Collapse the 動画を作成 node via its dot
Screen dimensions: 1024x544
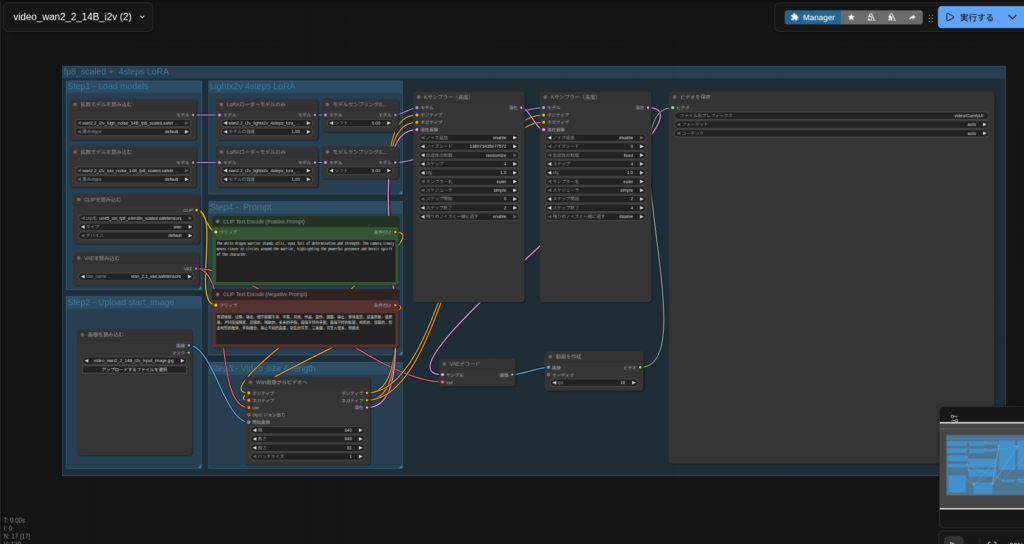click(x=551, y=356)
